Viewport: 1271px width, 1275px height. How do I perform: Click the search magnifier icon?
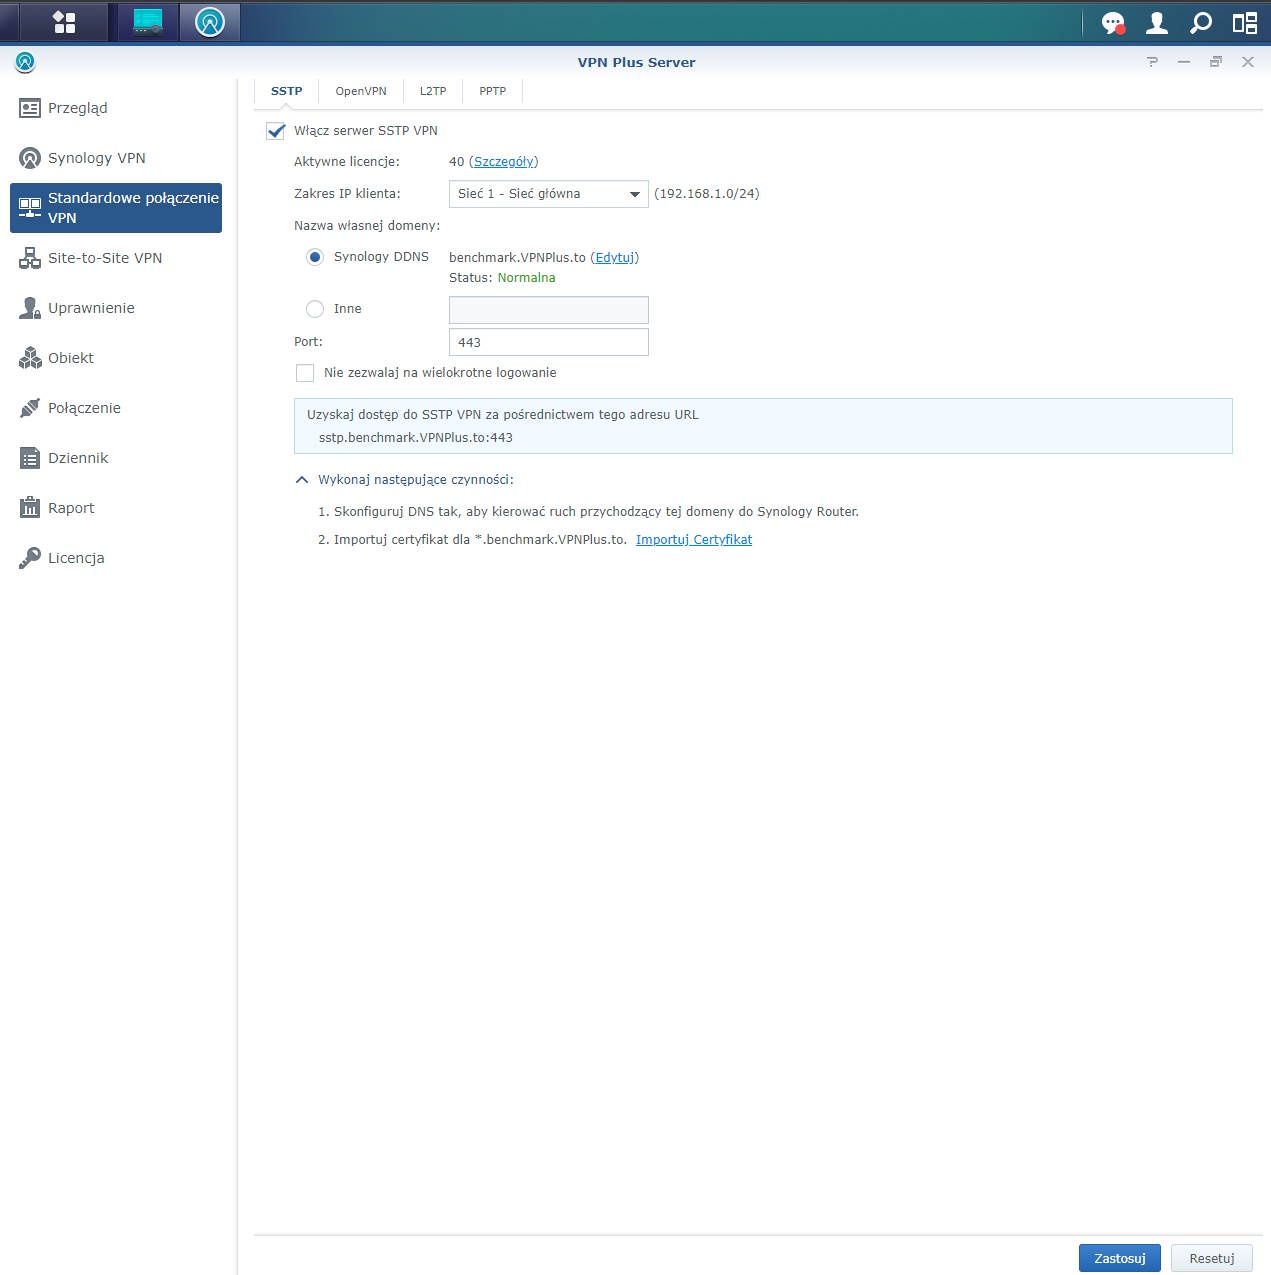(1201, 23)
